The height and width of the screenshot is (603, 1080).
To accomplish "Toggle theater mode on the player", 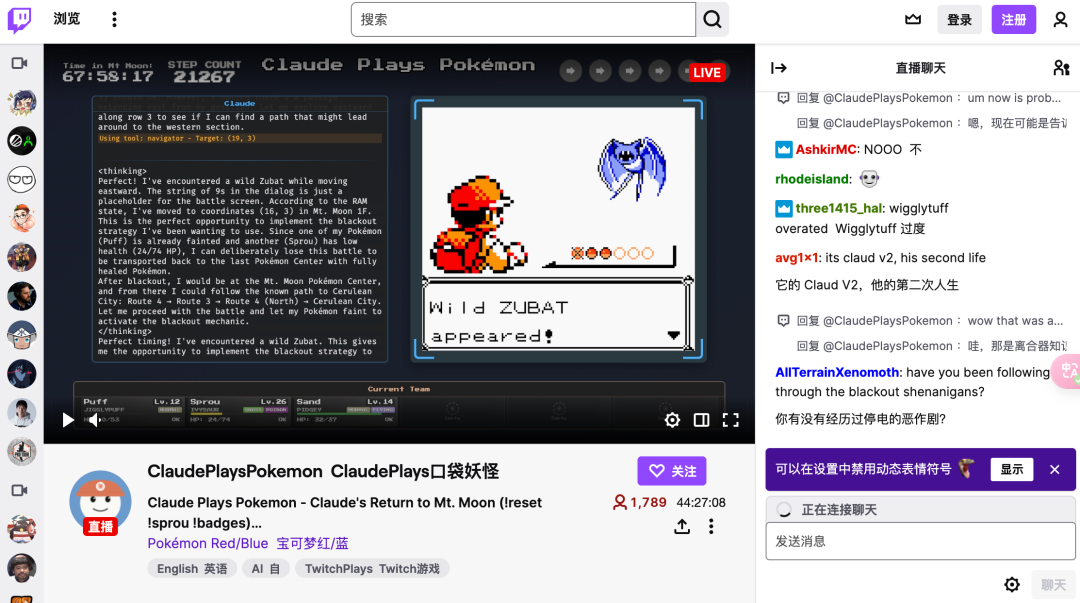I will [x=701, y=420].
